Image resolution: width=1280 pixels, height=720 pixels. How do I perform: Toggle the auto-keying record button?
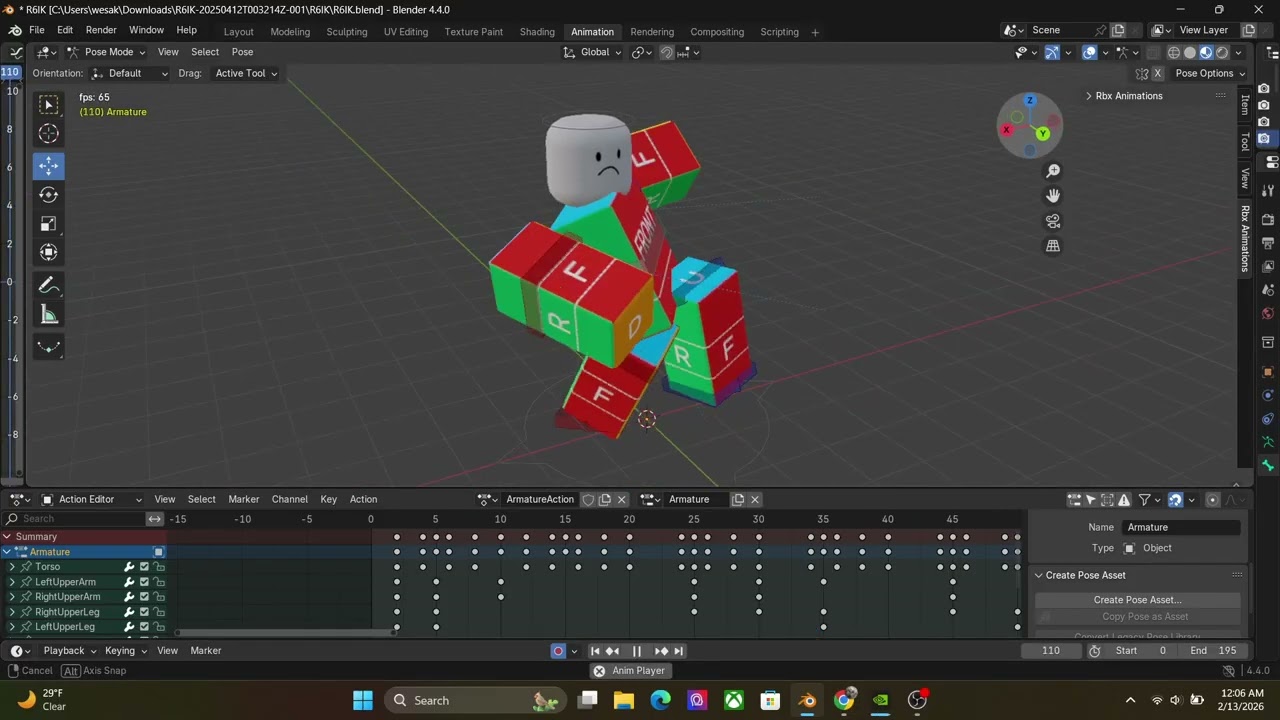tap(558, 651)
